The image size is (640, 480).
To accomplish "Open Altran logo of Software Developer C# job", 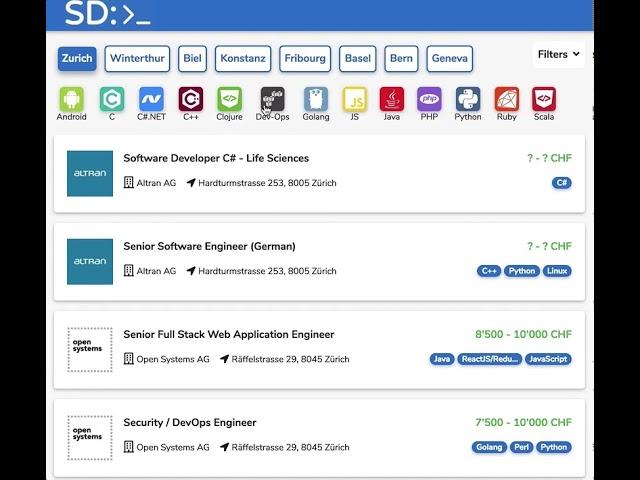I will [90, 173].
